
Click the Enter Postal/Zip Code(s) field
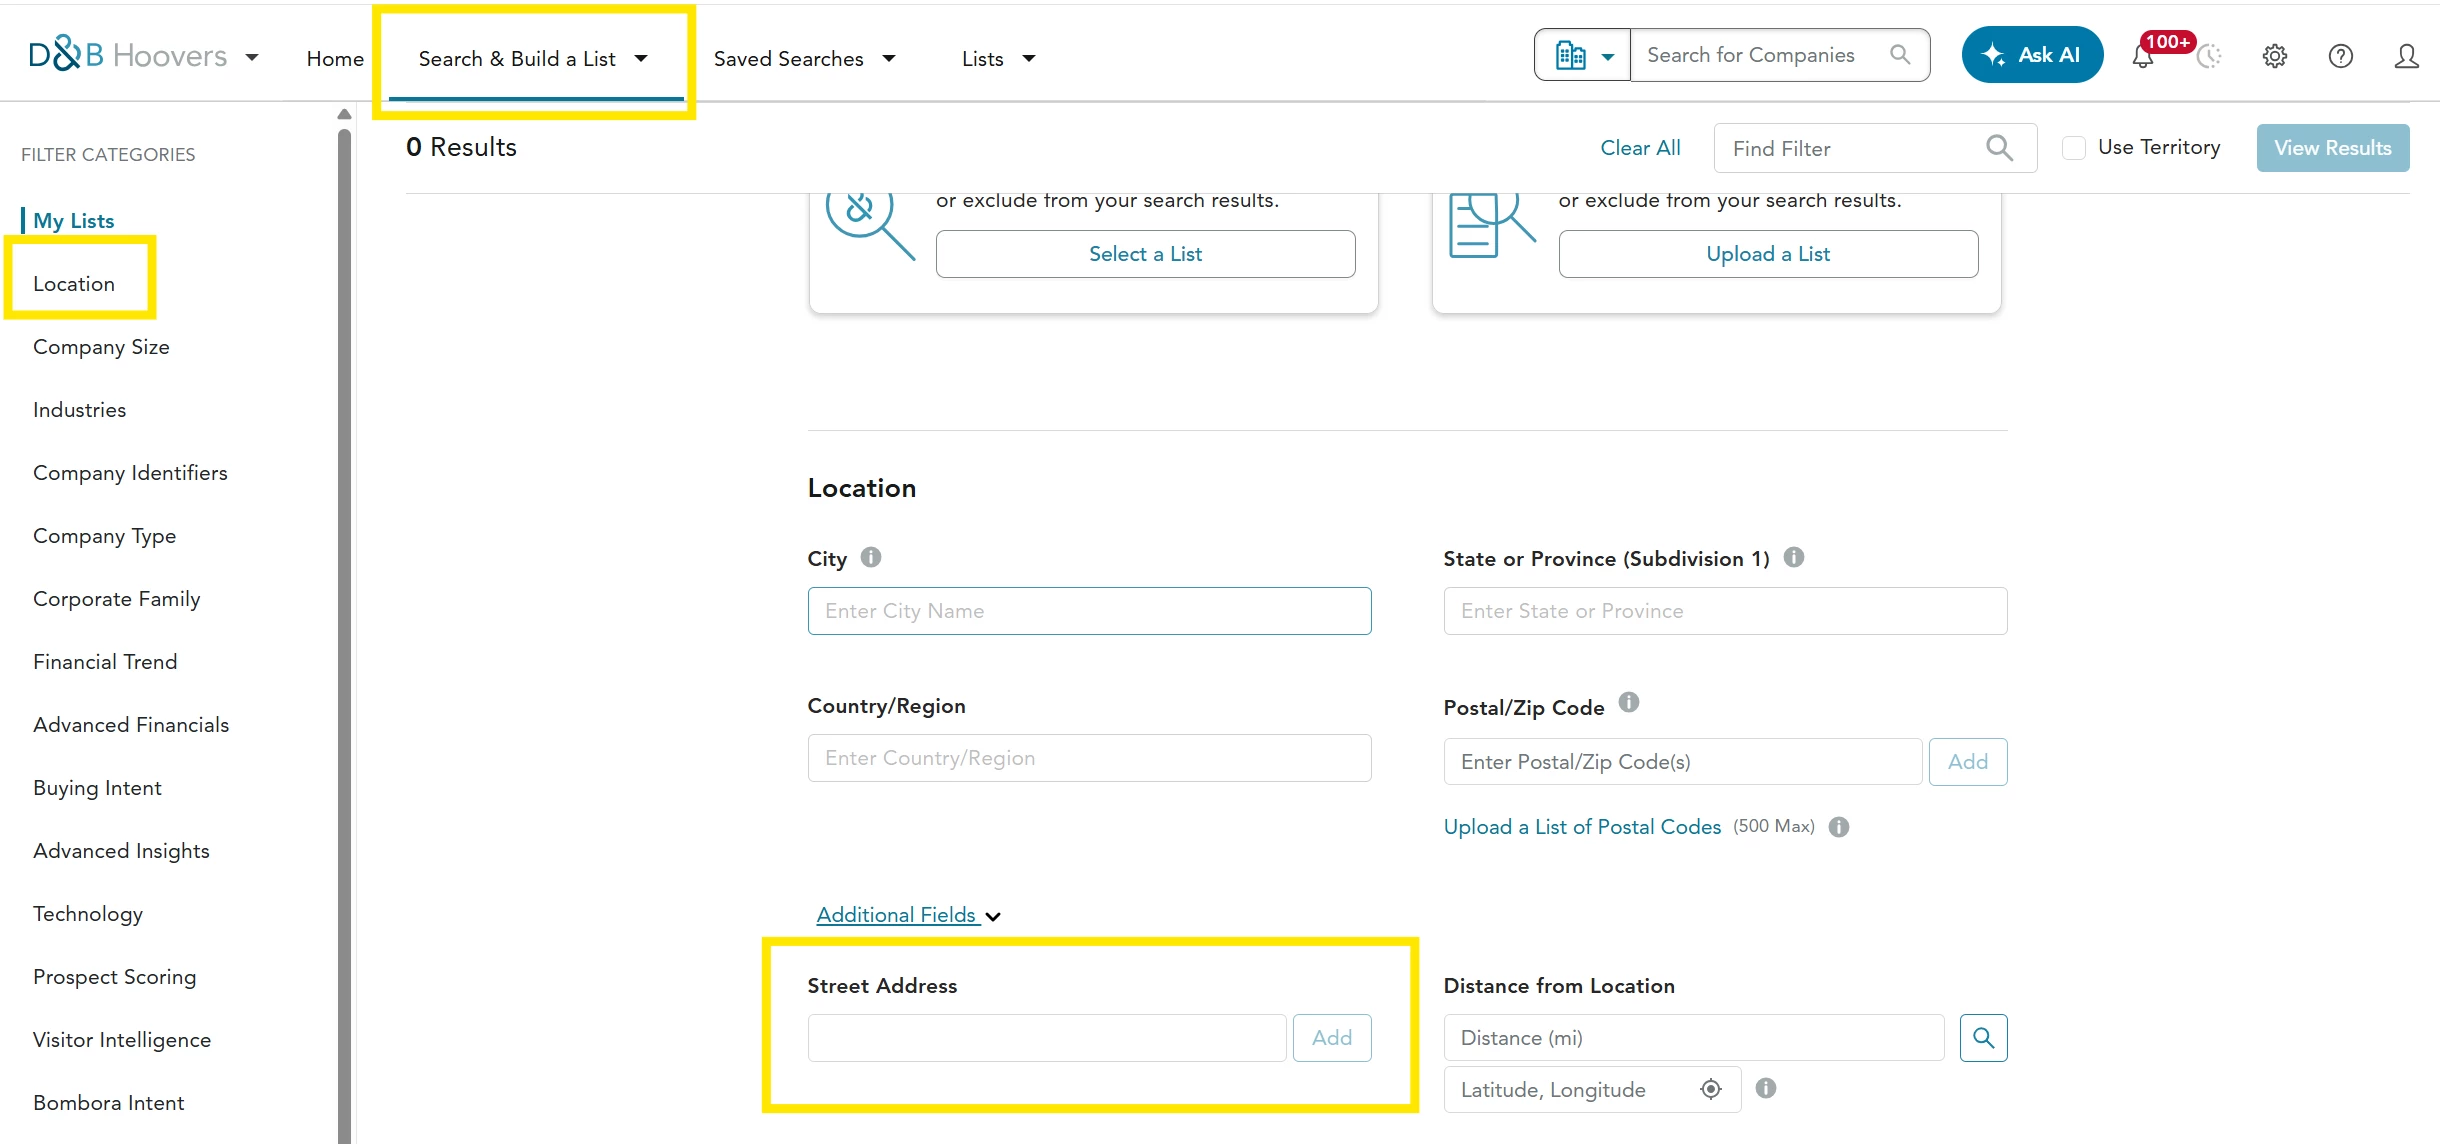(x=1683, y=762)
